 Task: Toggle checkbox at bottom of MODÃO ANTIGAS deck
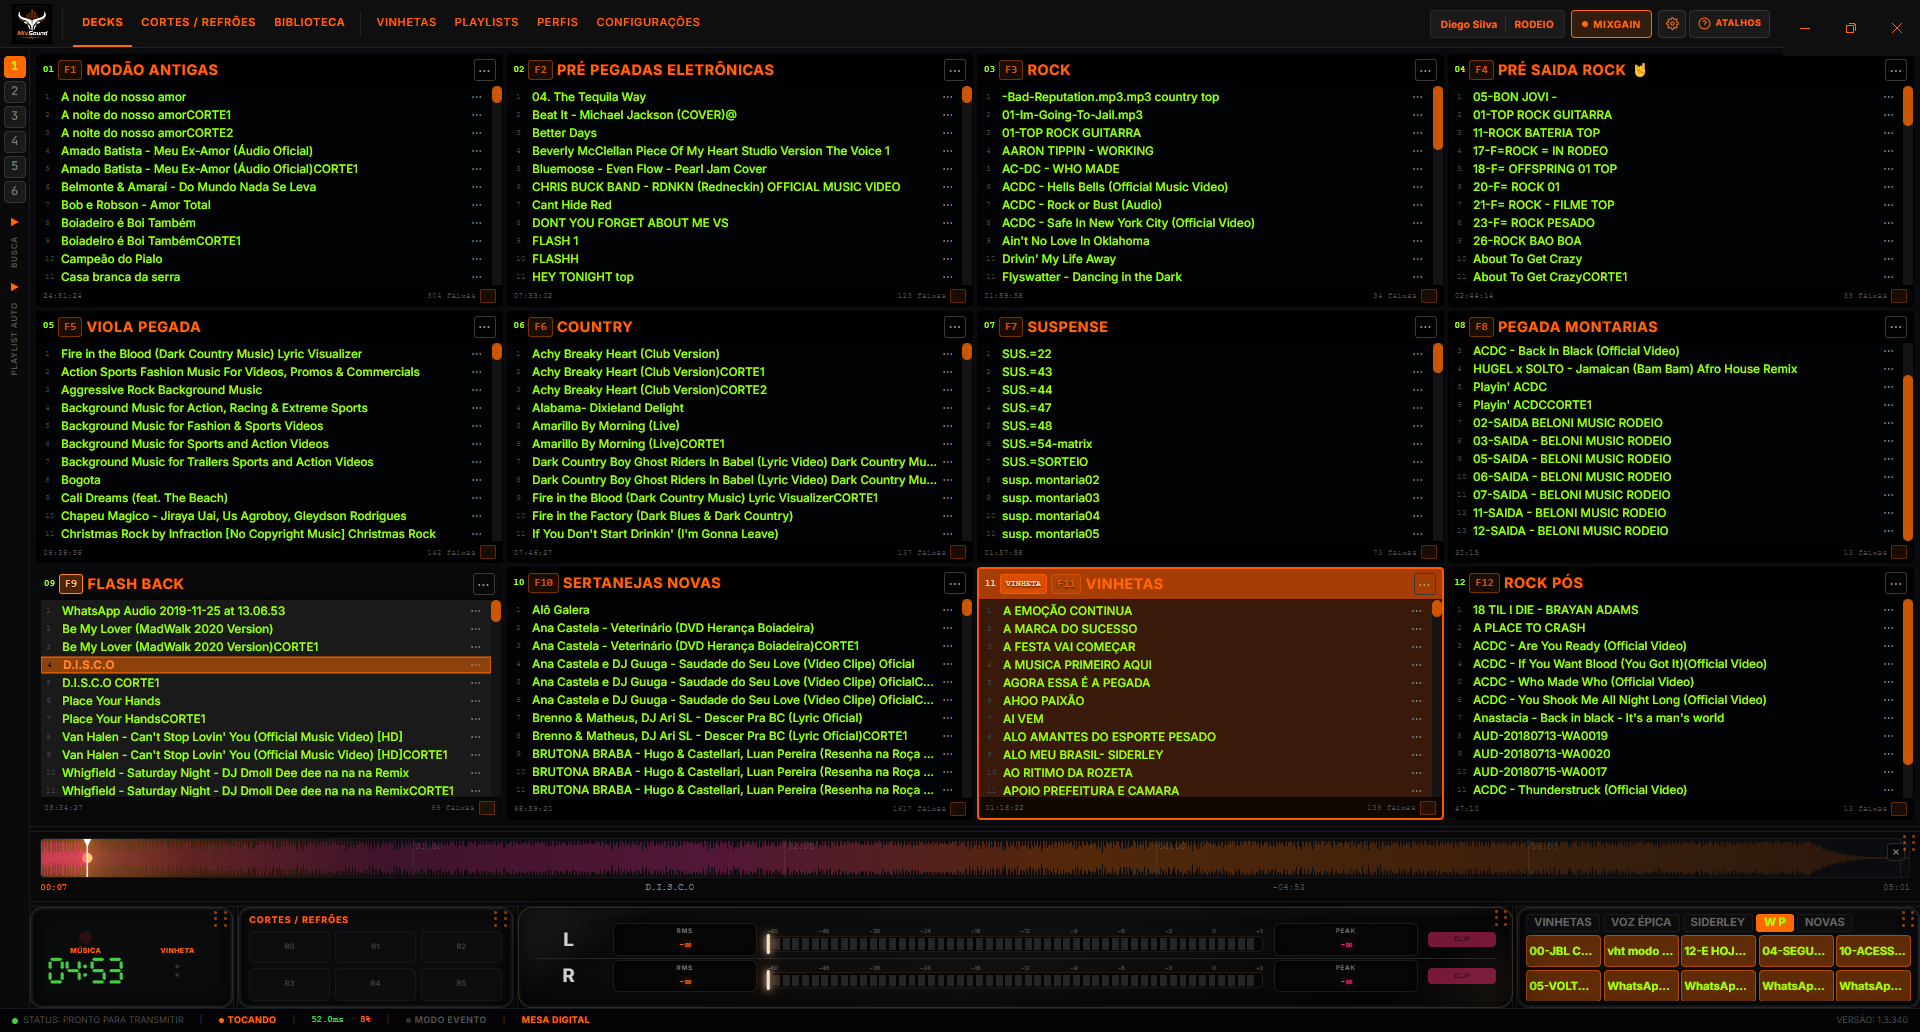(488, 296)
